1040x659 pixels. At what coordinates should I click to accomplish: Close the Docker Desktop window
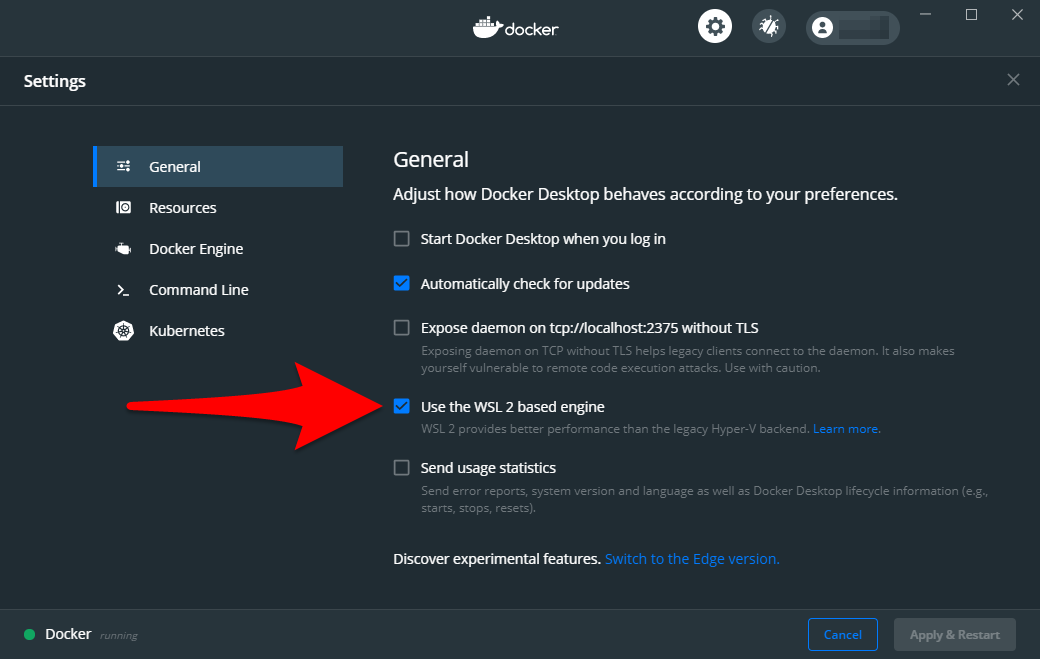(1017, 15)
